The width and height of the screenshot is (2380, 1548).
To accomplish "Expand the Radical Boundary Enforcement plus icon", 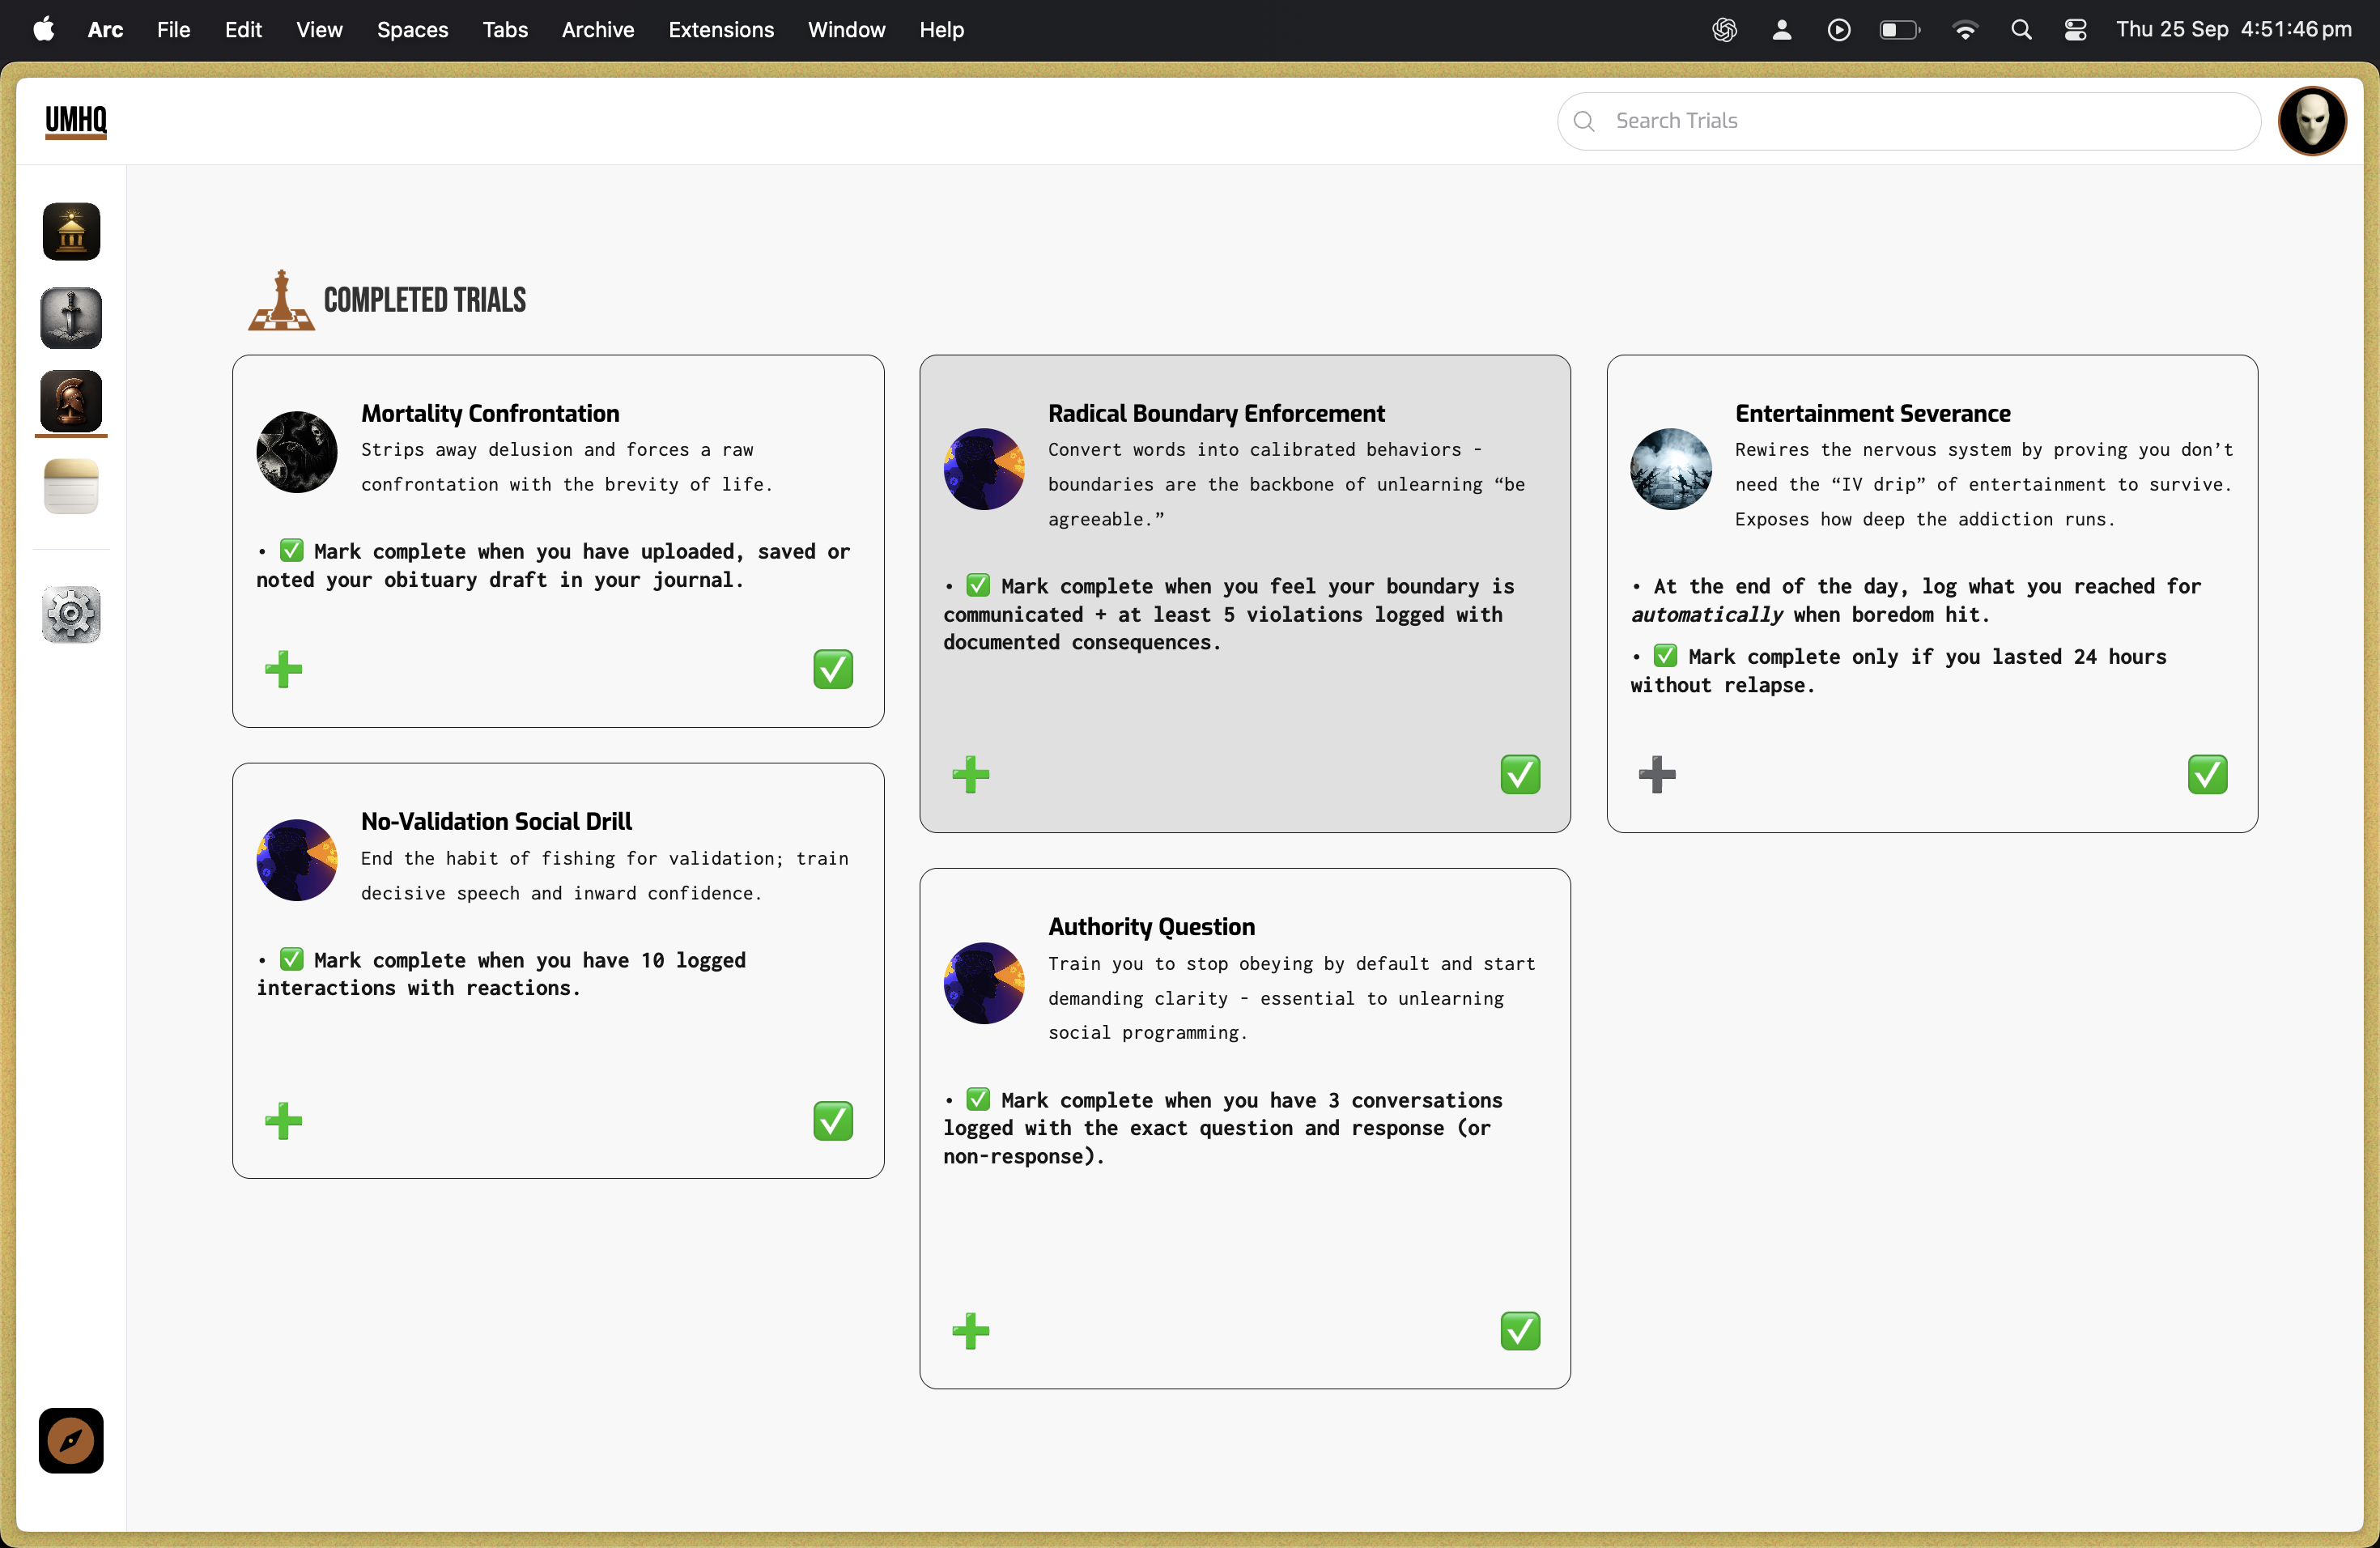I will [970, 774].
